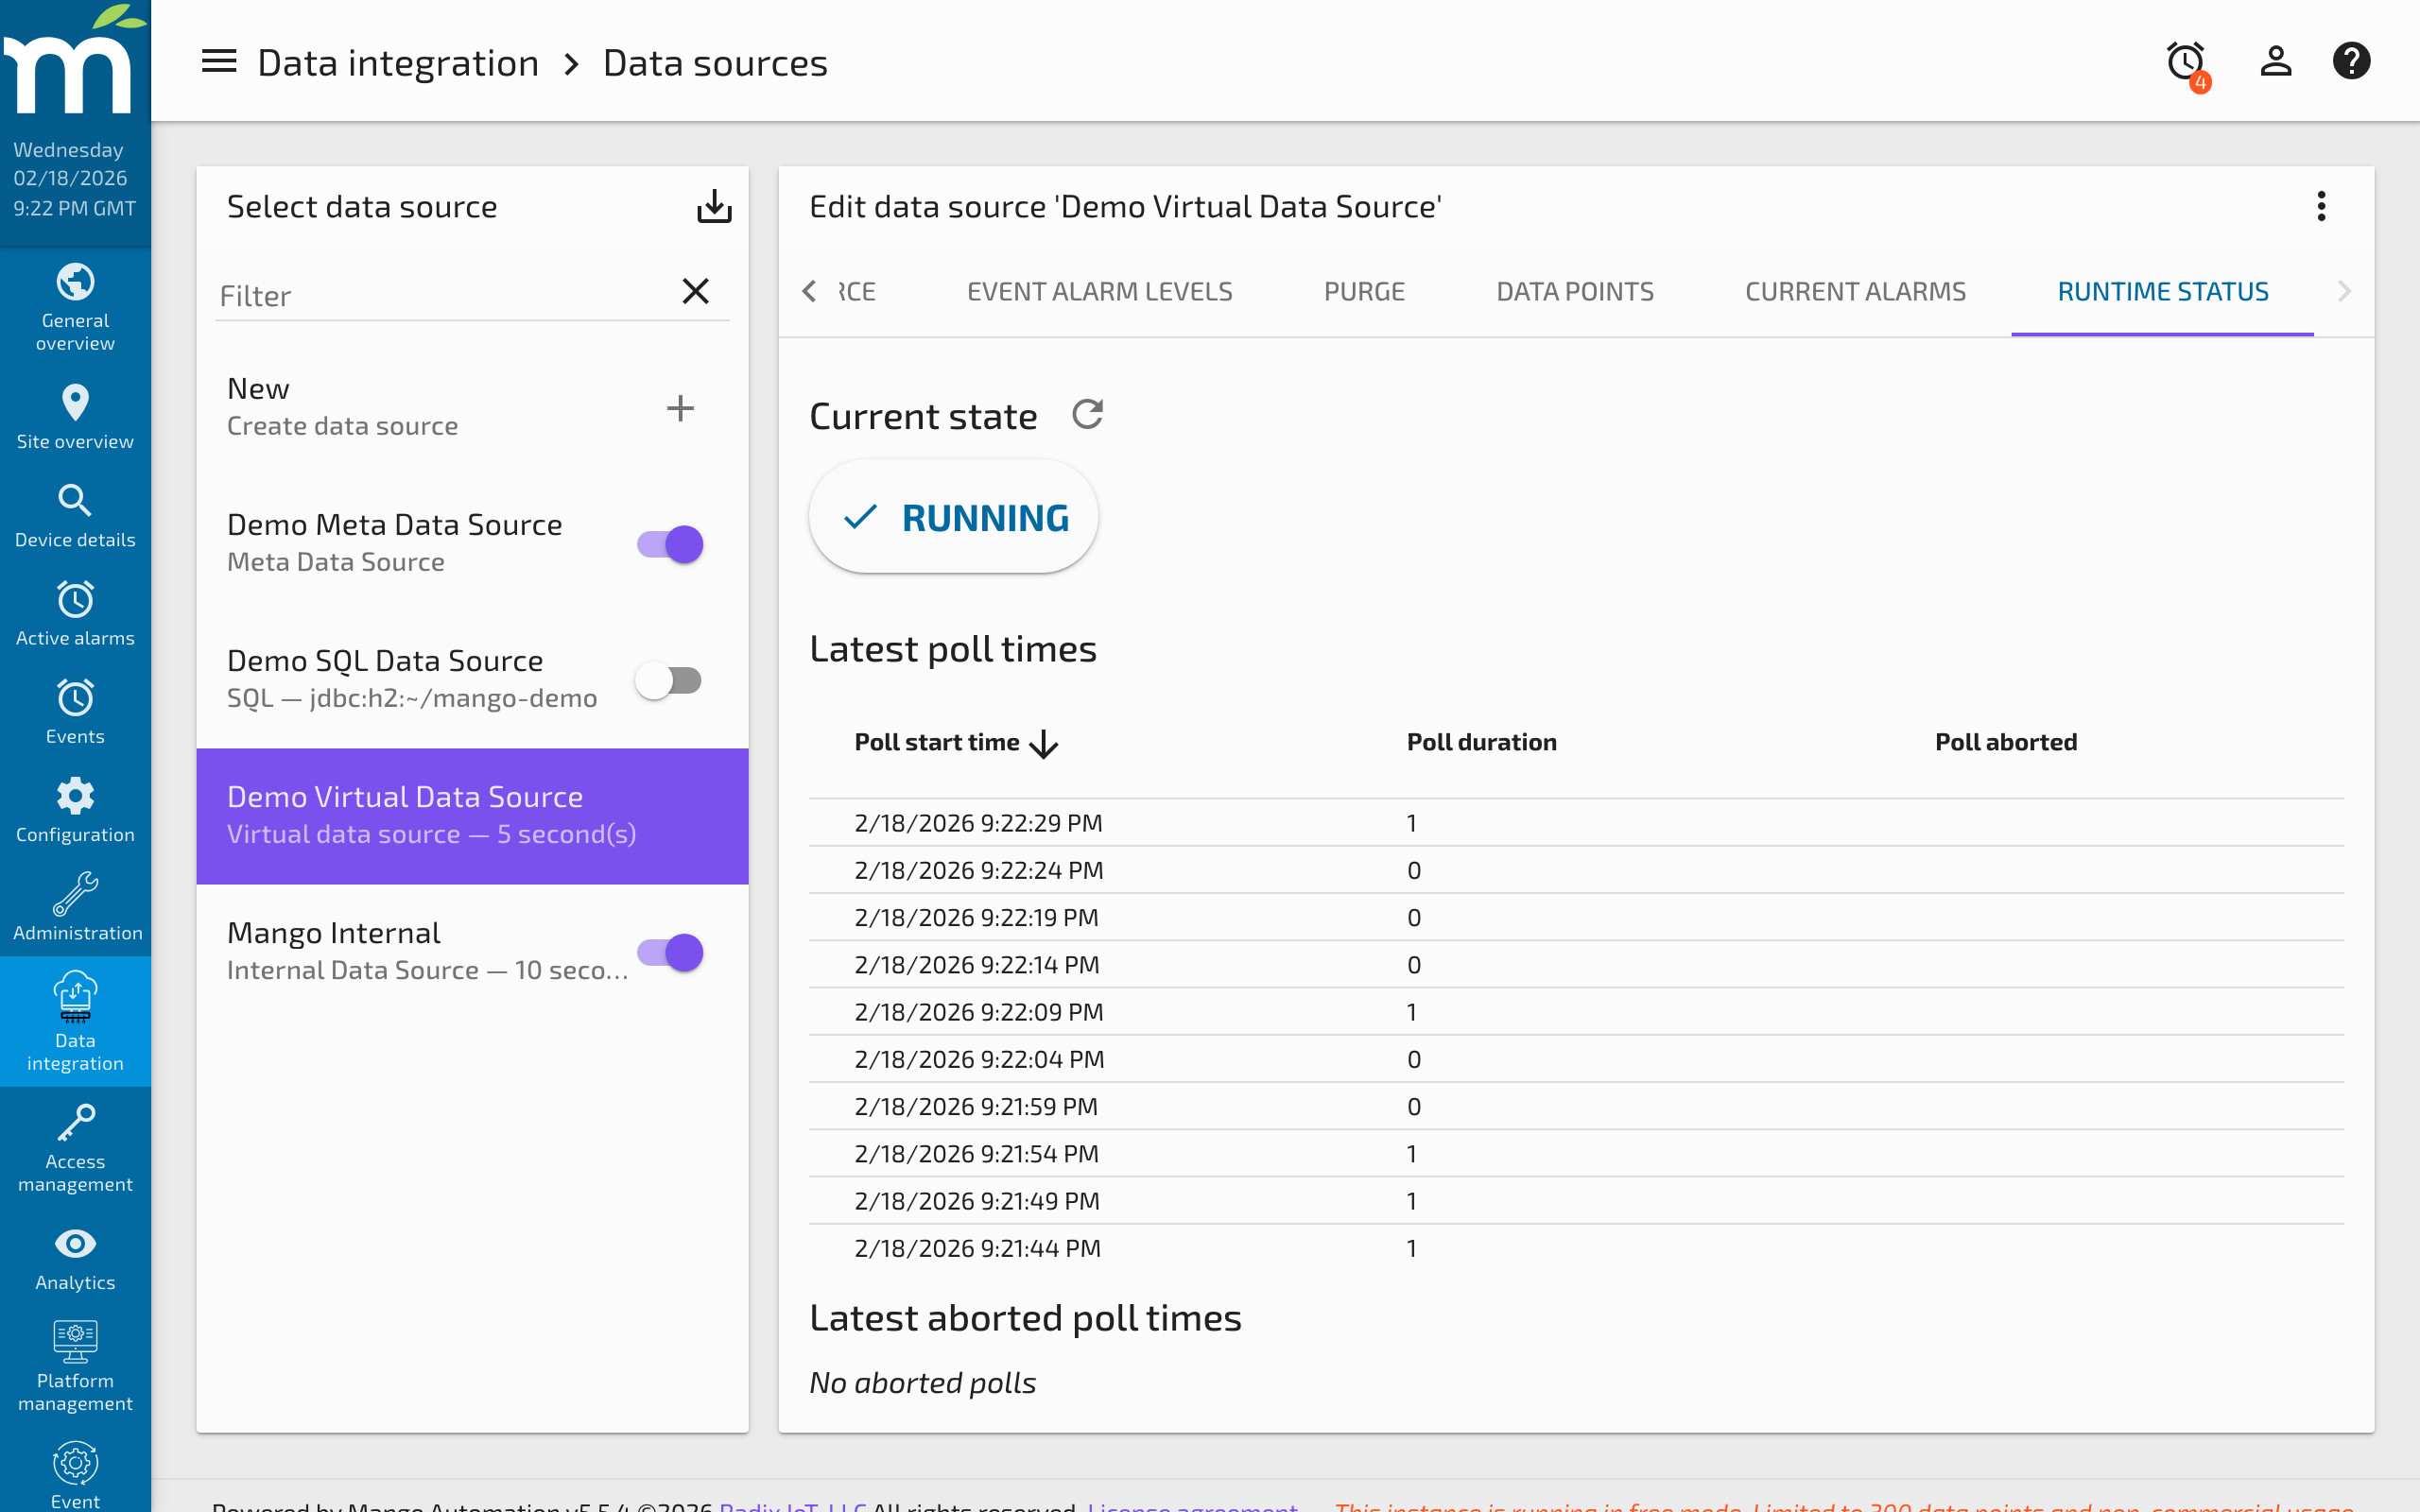The image size is (2420, 1512).
Task: Turn off the Mango Internal toggle
Action: (668, 952)
